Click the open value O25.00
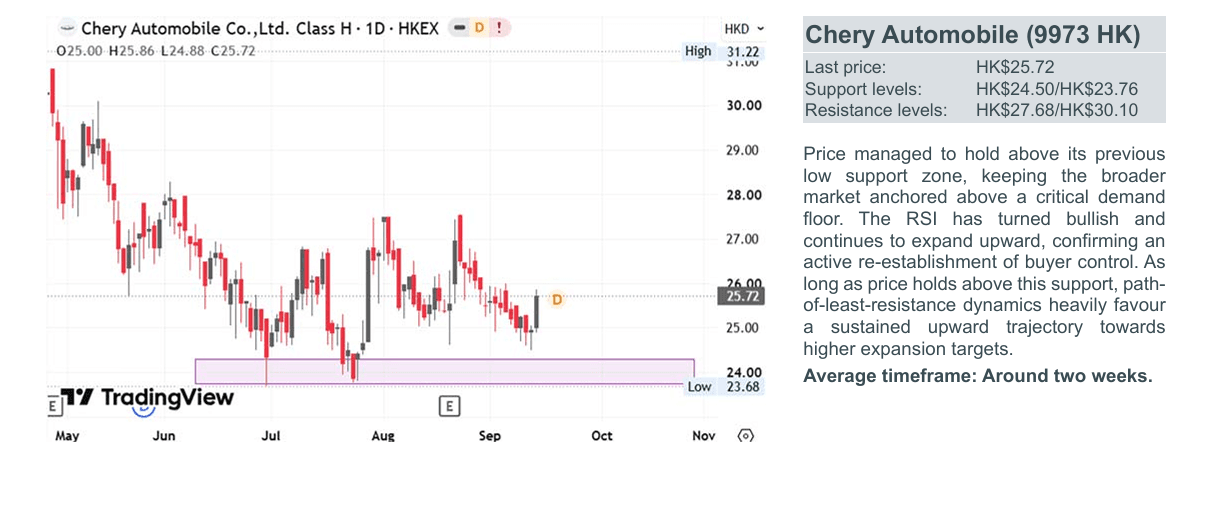 coord(80,50)
